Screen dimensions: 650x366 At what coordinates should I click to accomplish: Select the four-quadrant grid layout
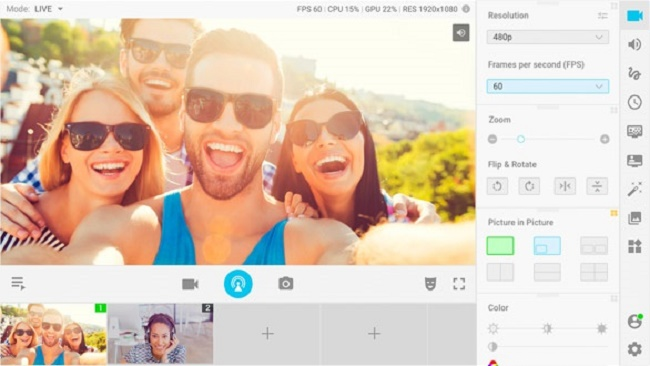594,272
